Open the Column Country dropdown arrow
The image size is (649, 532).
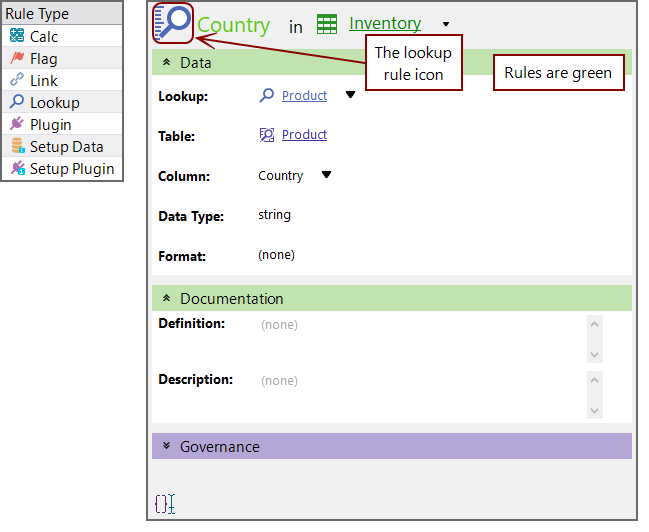tap(327, 175)
